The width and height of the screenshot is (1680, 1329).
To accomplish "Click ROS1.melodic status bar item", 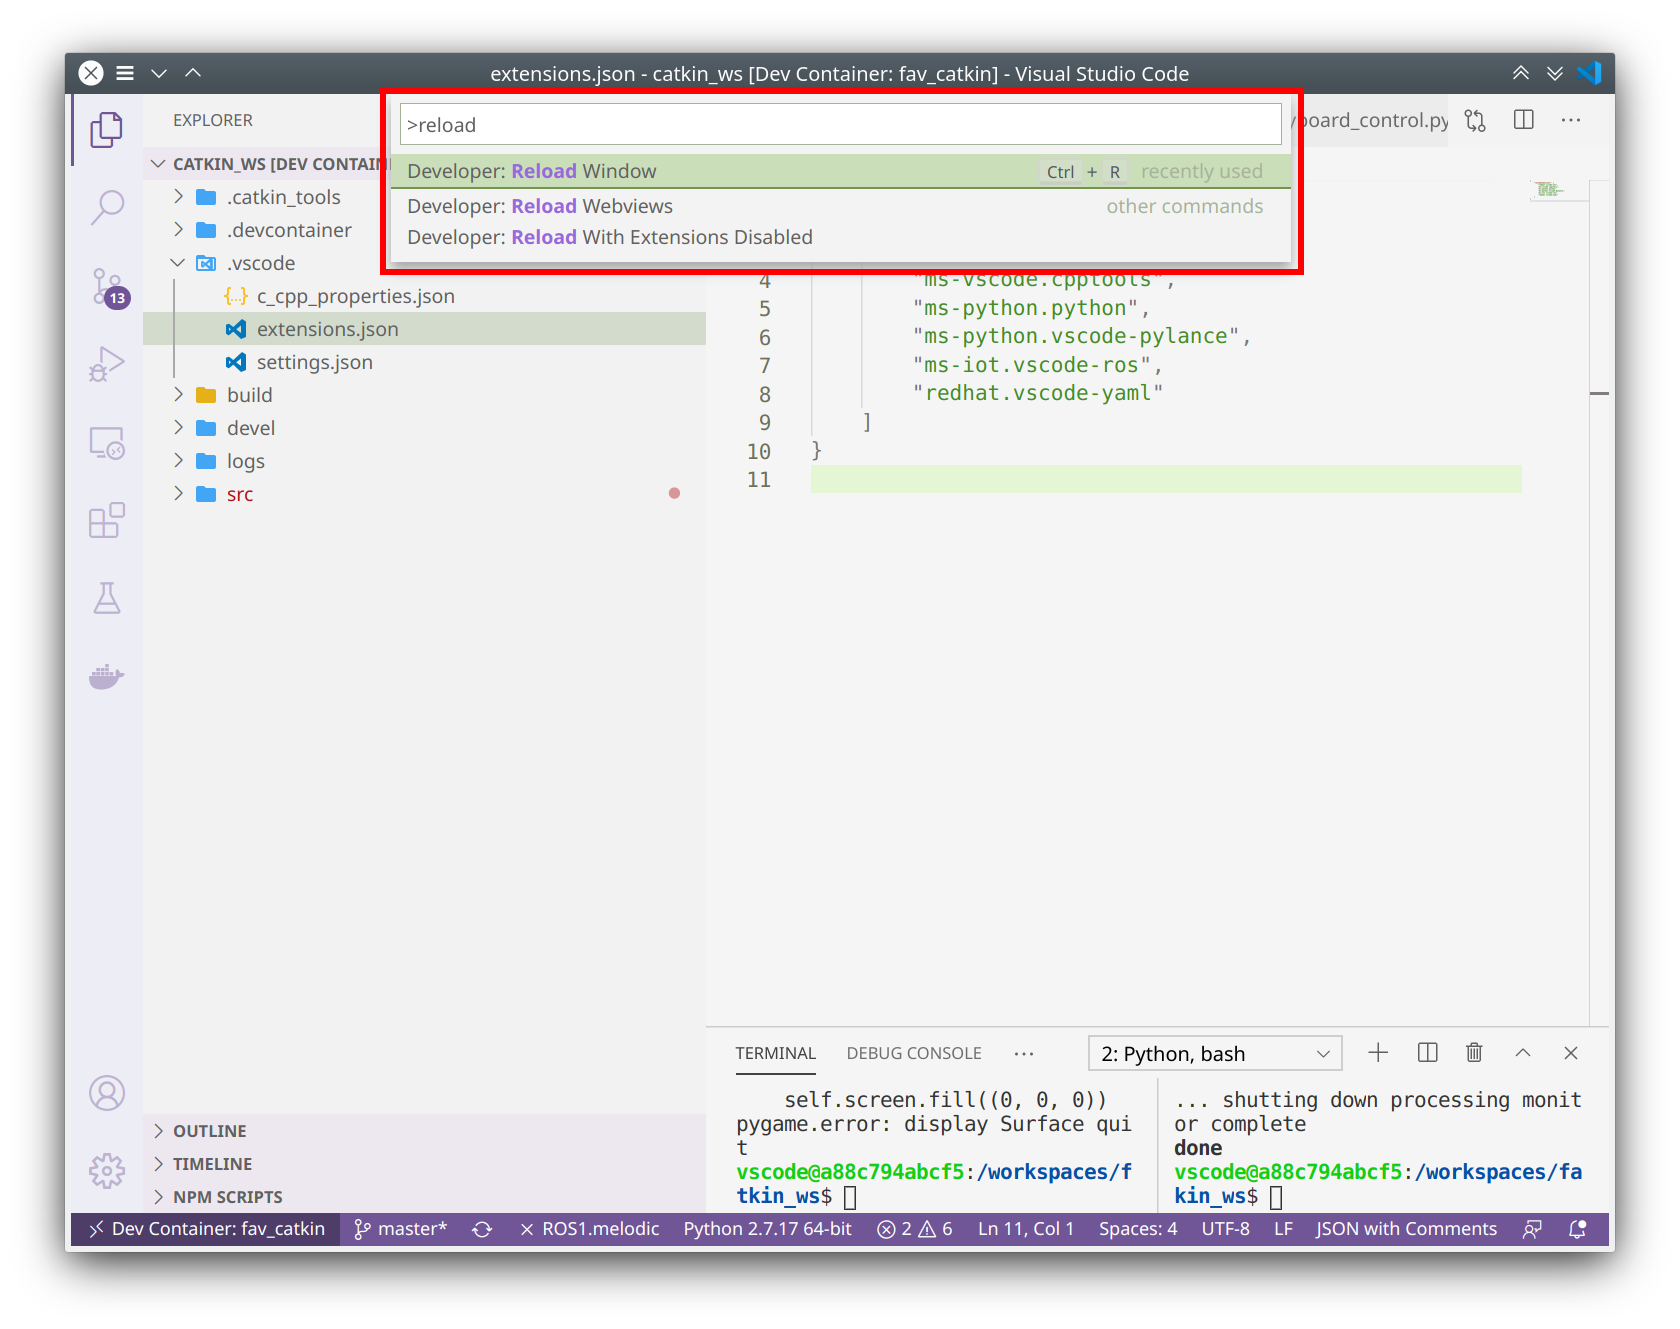I will [x=590, y=1229].
